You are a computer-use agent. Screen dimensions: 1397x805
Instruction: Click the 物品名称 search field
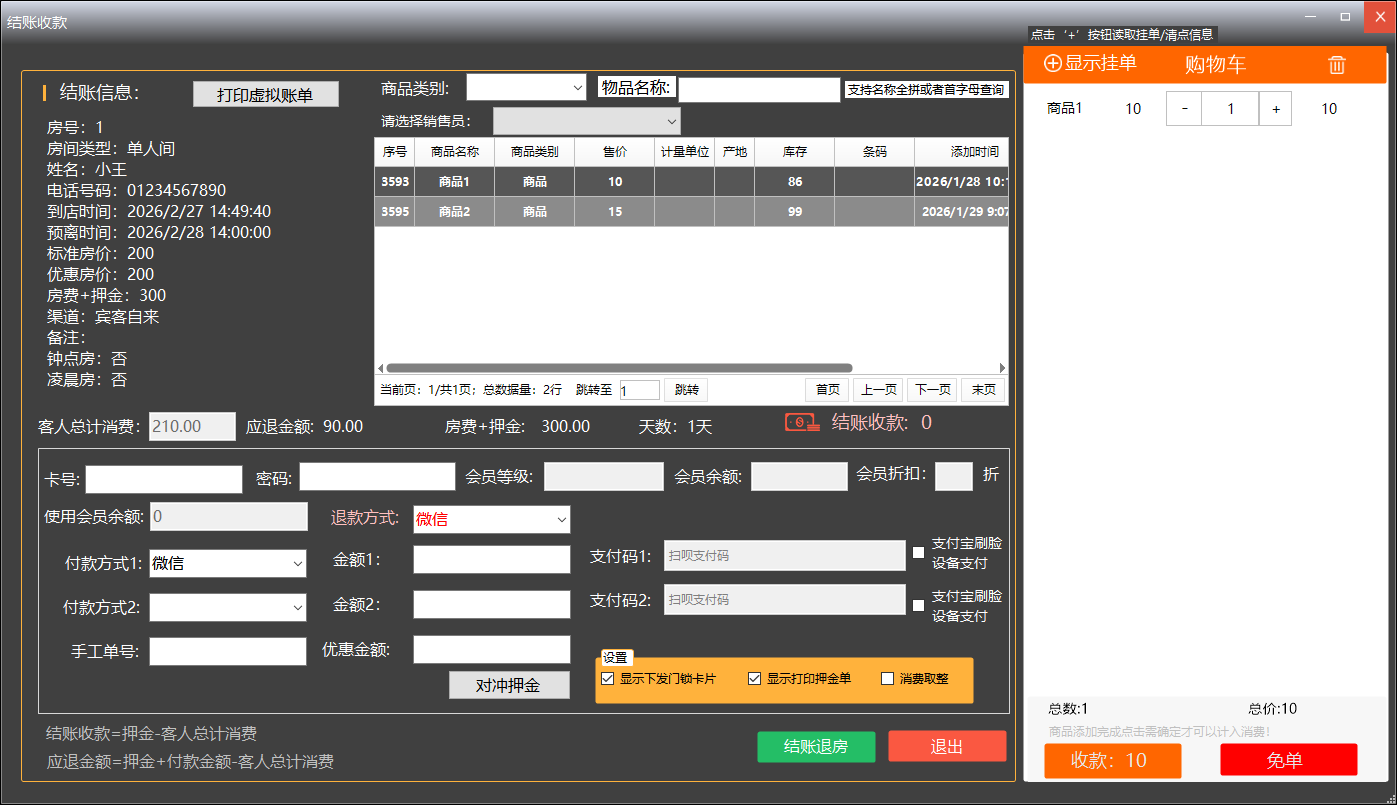click(x=759, y=90)
